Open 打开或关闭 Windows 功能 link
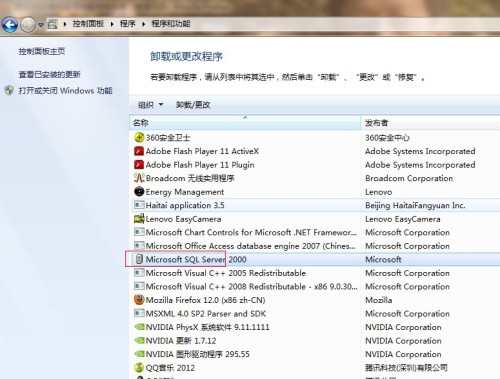500x379 pixels. coord(65,90)
